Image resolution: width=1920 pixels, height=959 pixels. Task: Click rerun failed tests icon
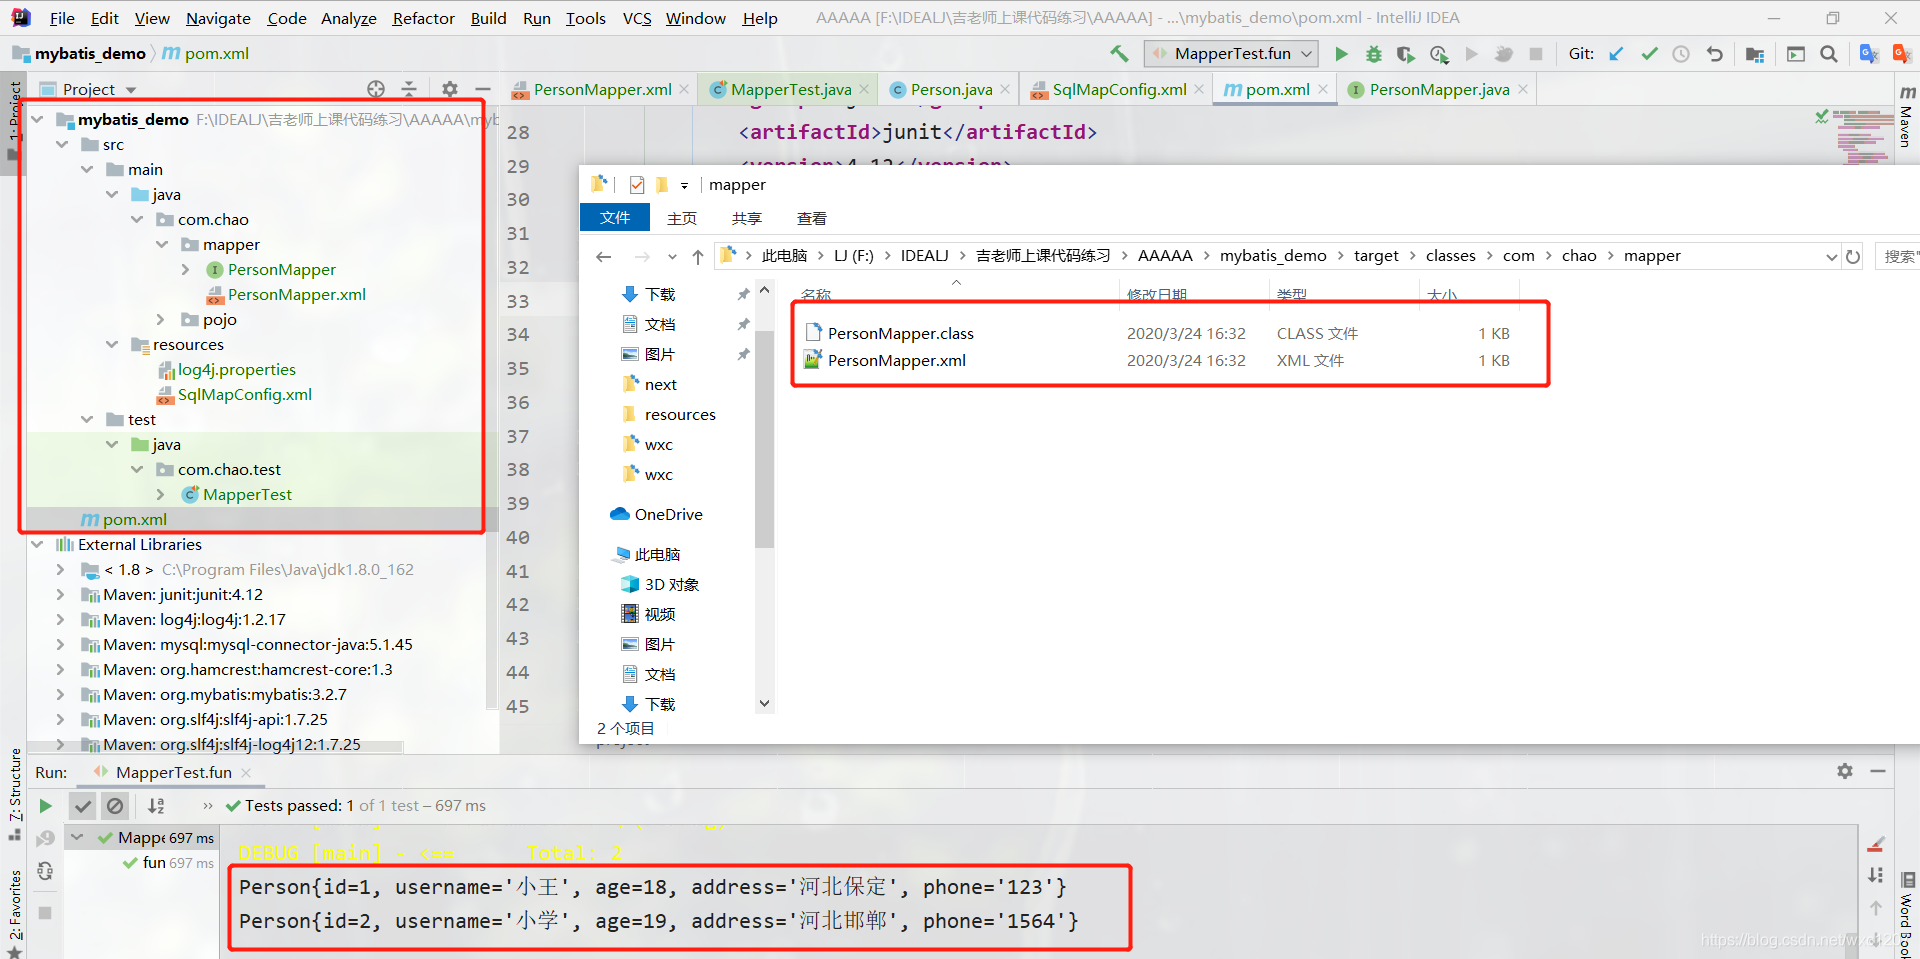point(45,838)
